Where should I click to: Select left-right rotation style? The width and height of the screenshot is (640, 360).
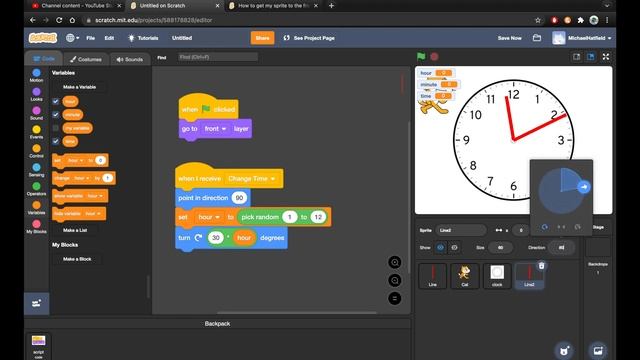click(x=561, y=227)
